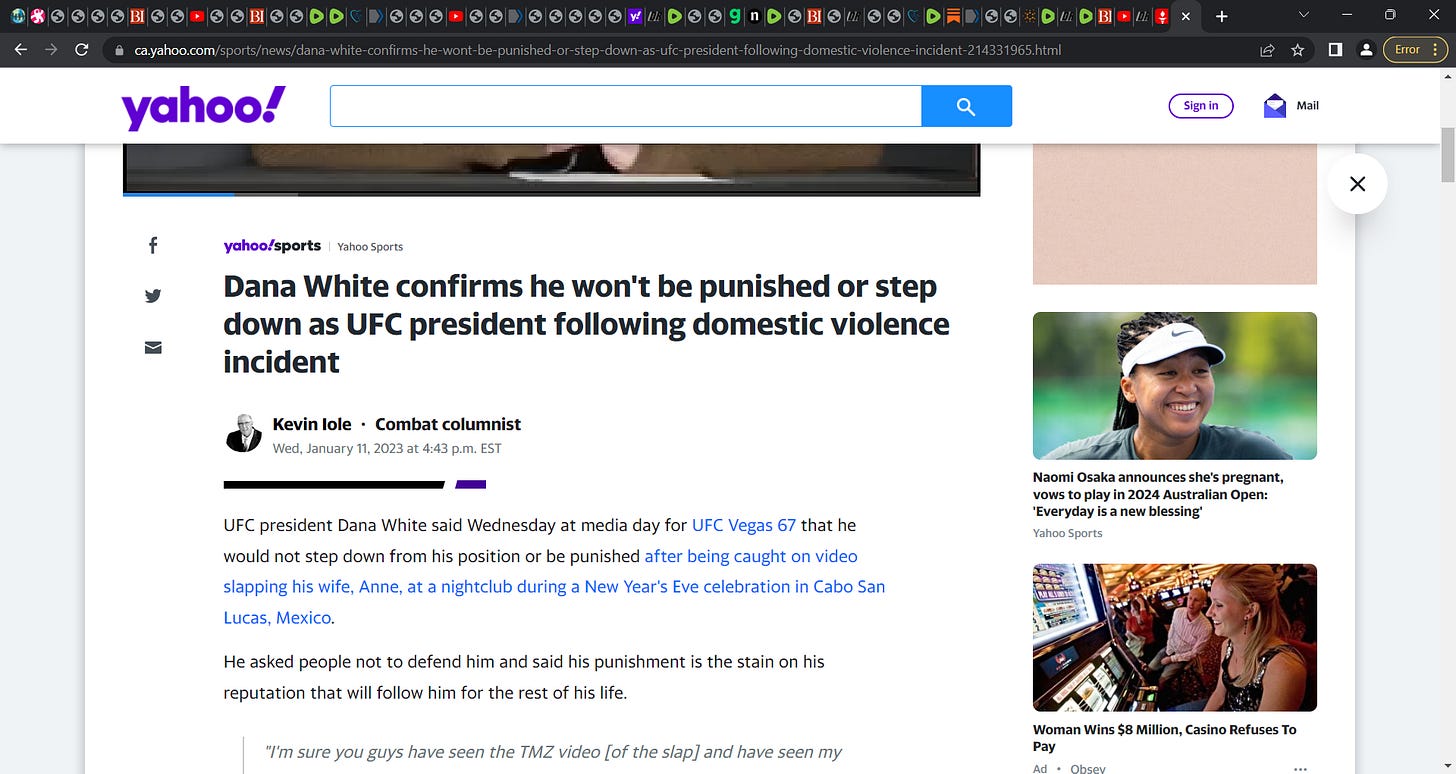Share article via Twitter bird icon

coord(153,296)
